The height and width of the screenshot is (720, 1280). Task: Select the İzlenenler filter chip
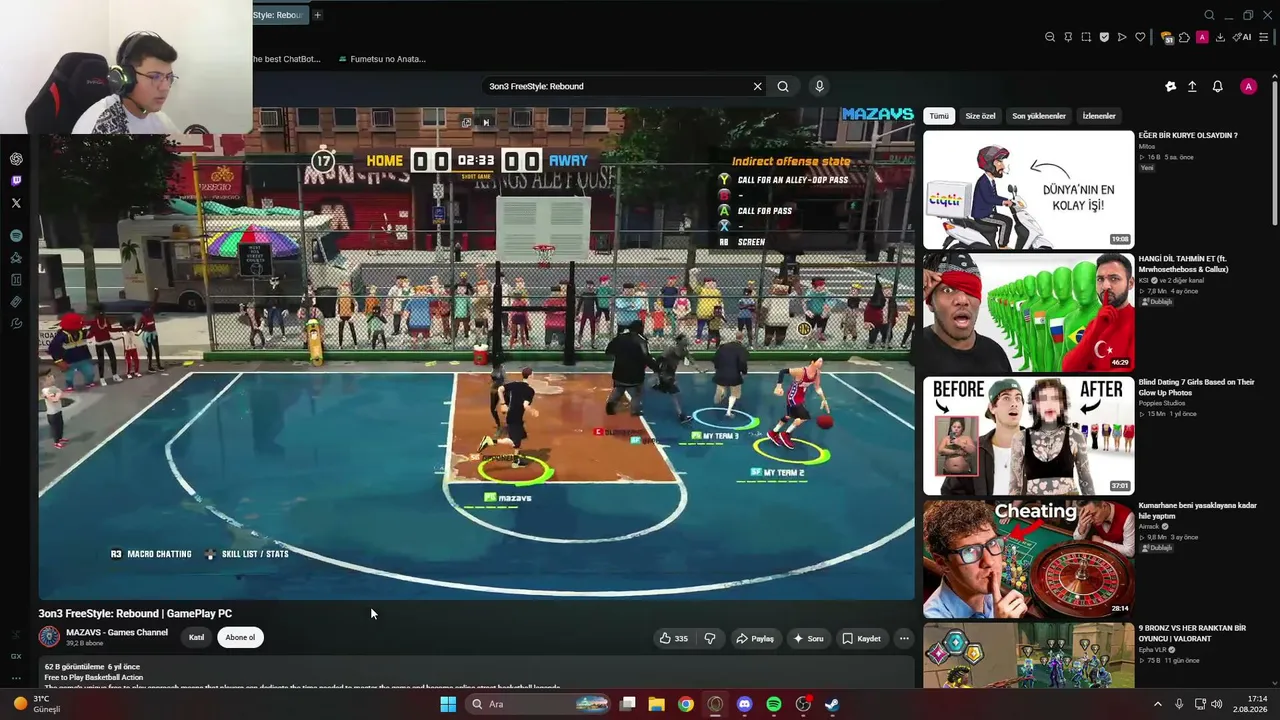coord(1099,116)
